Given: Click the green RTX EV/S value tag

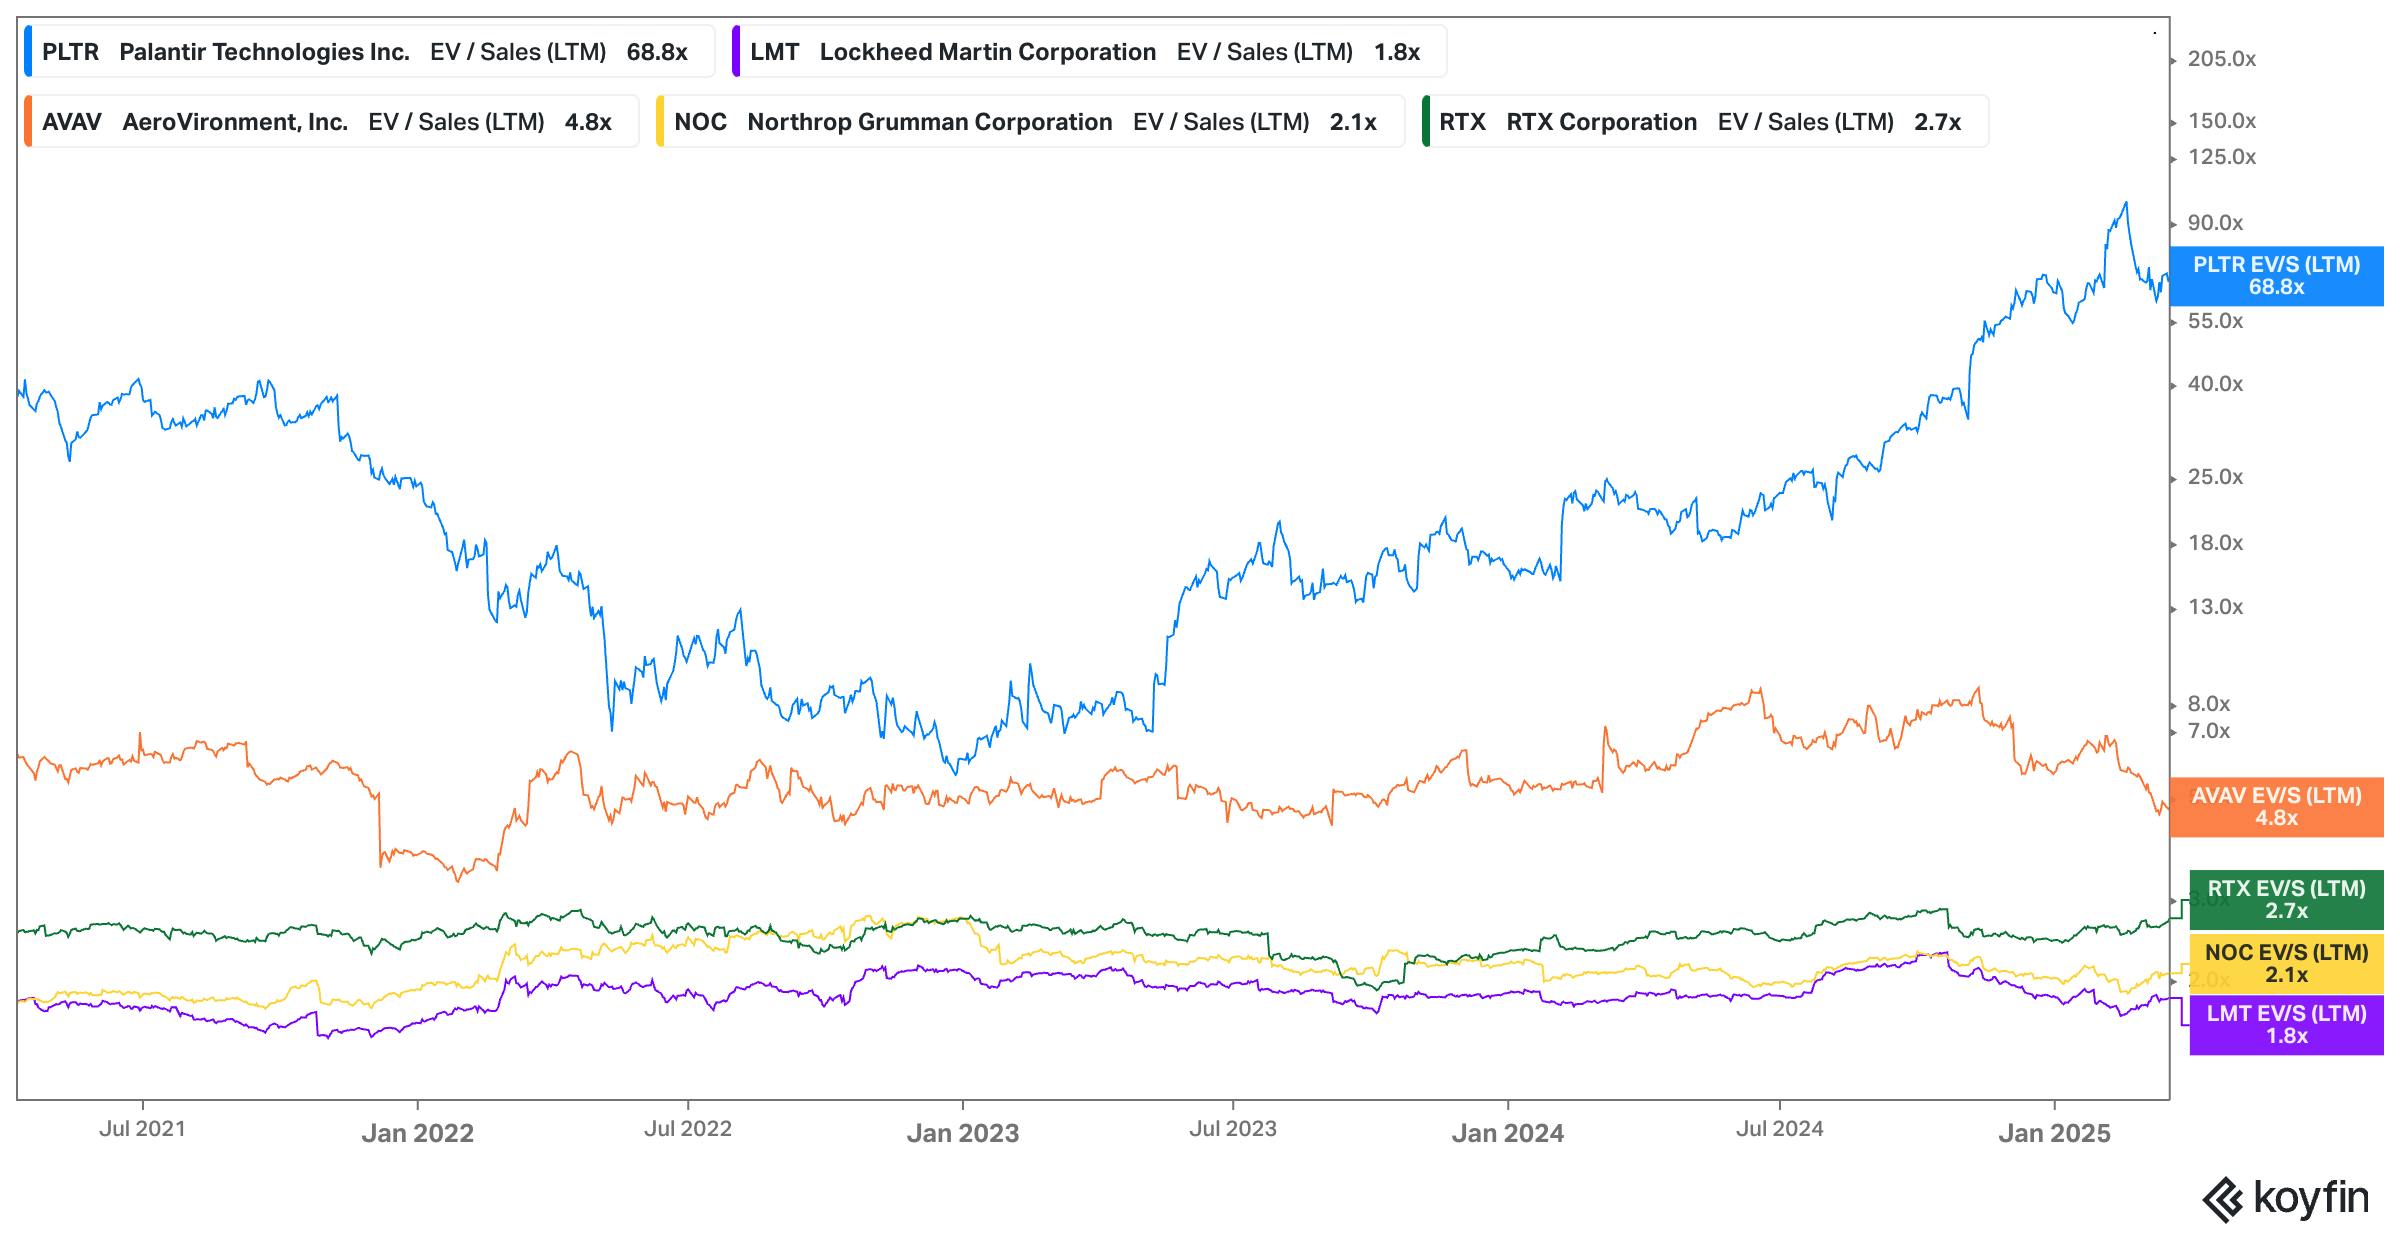Looking at the screenshot, I should pyautogui.click(x=2286, y=900).
